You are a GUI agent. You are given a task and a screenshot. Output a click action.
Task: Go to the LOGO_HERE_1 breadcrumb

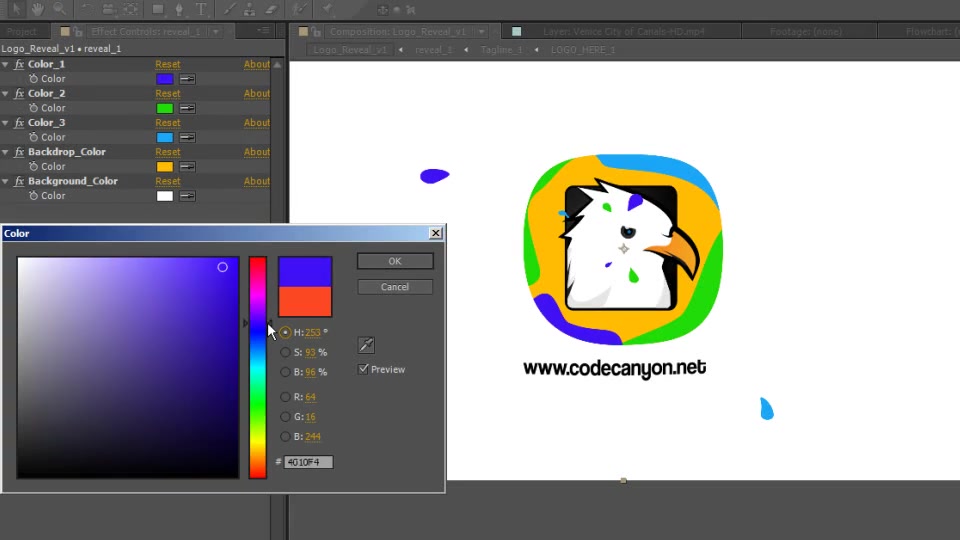[x=583, y=50]
